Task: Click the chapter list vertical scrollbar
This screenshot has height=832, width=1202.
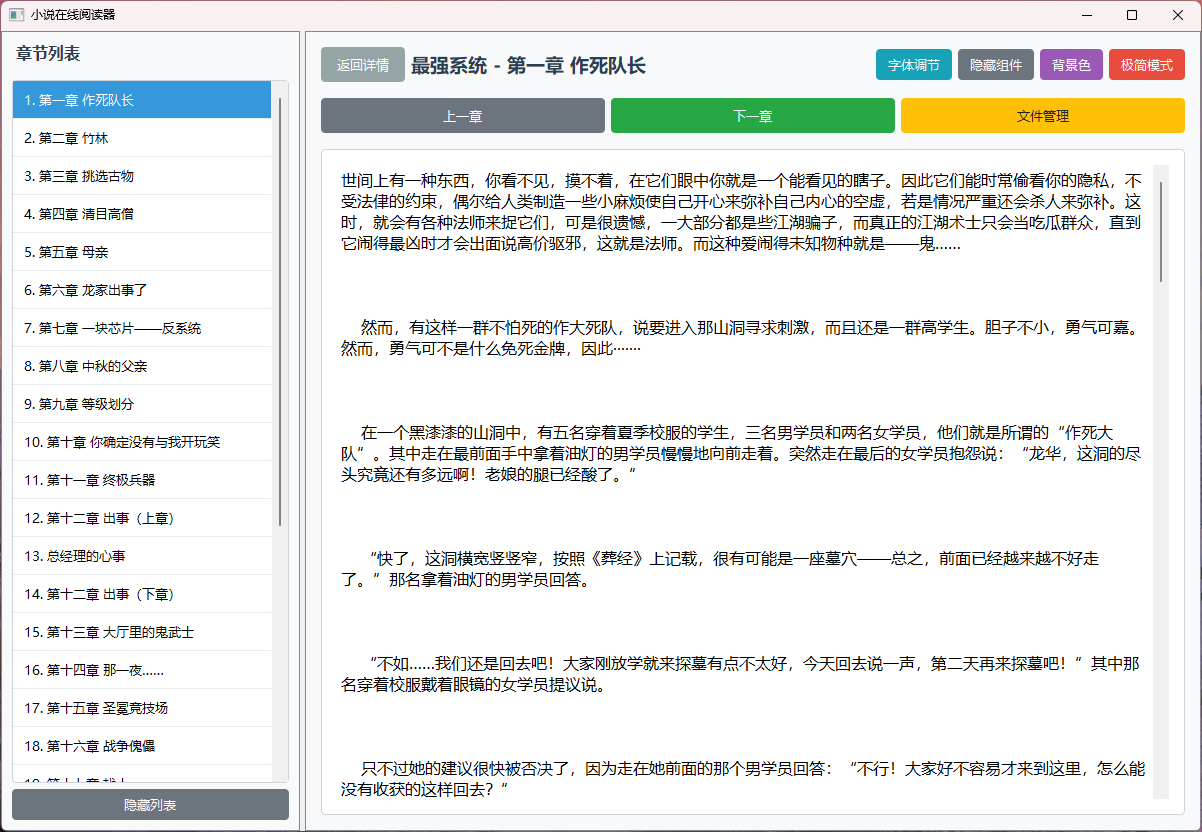Action: tap(280, 310)
